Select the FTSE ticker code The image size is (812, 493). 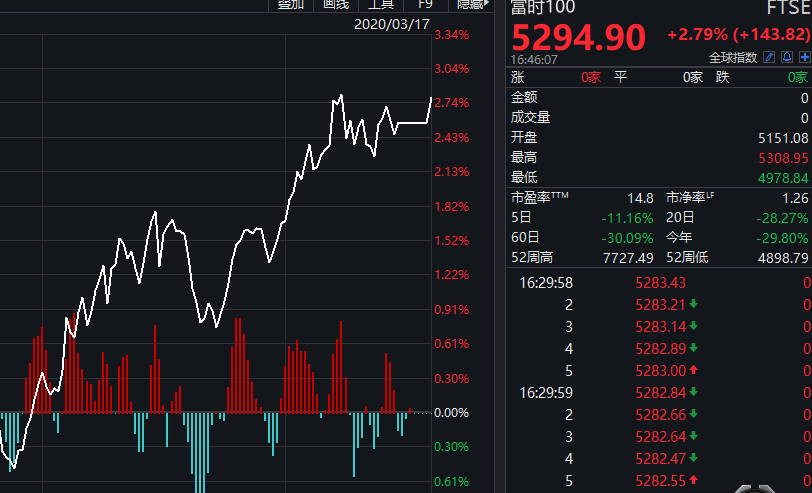click(x=789, y=7)
